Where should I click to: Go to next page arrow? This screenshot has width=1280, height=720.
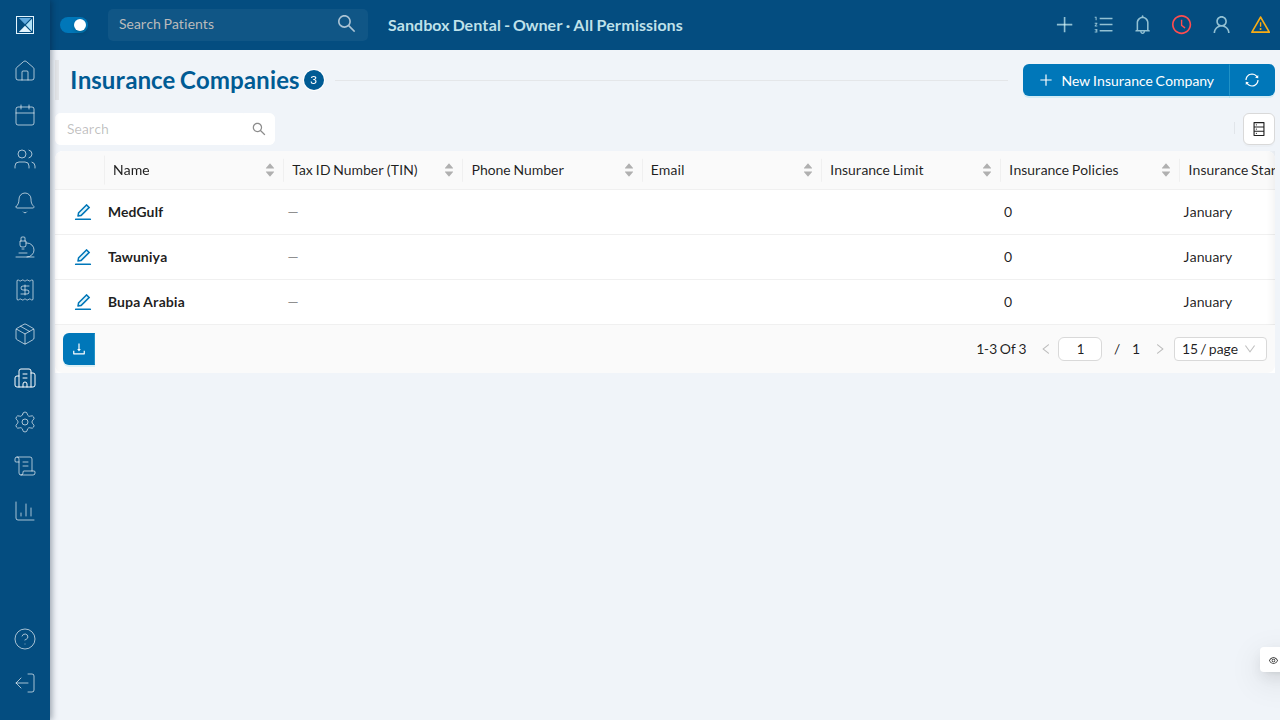[1160, 349]
